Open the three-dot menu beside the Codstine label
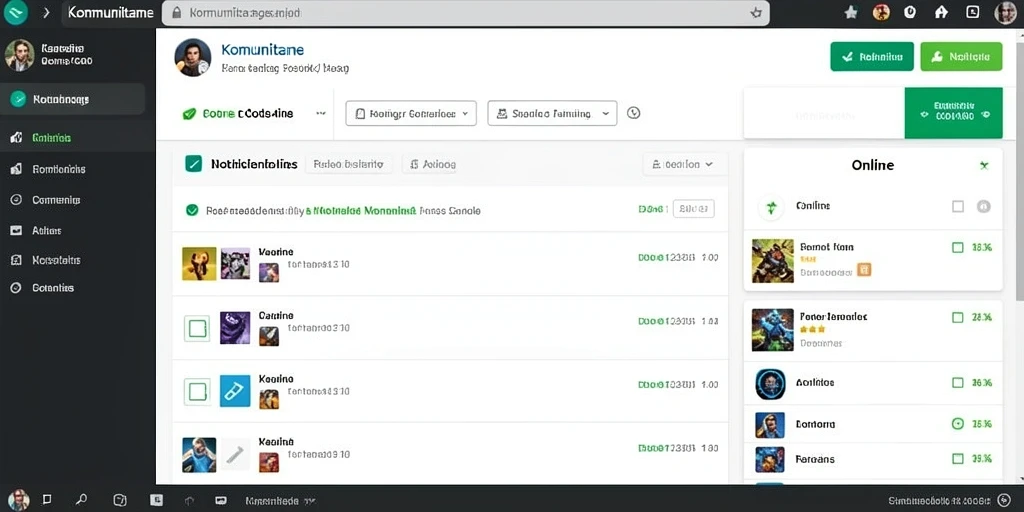The image size is (1024, 512). pos(321,113)
